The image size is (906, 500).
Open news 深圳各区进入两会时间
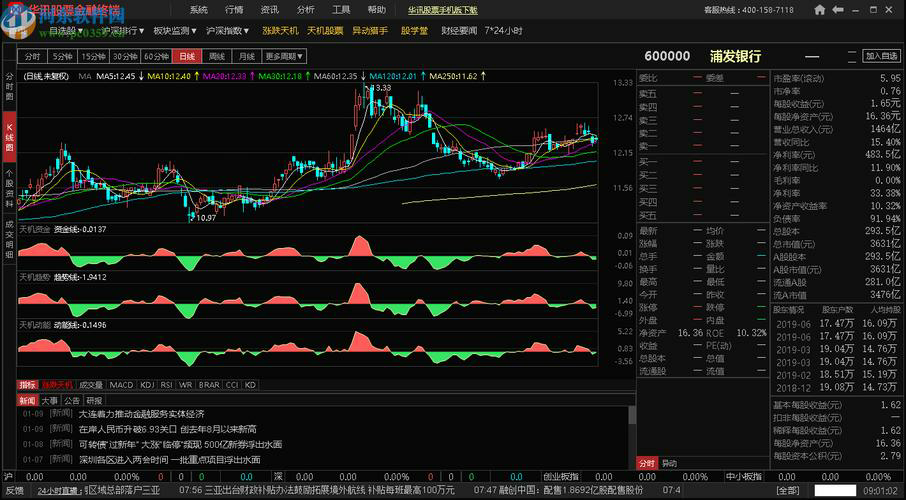[x=169, y=460]
